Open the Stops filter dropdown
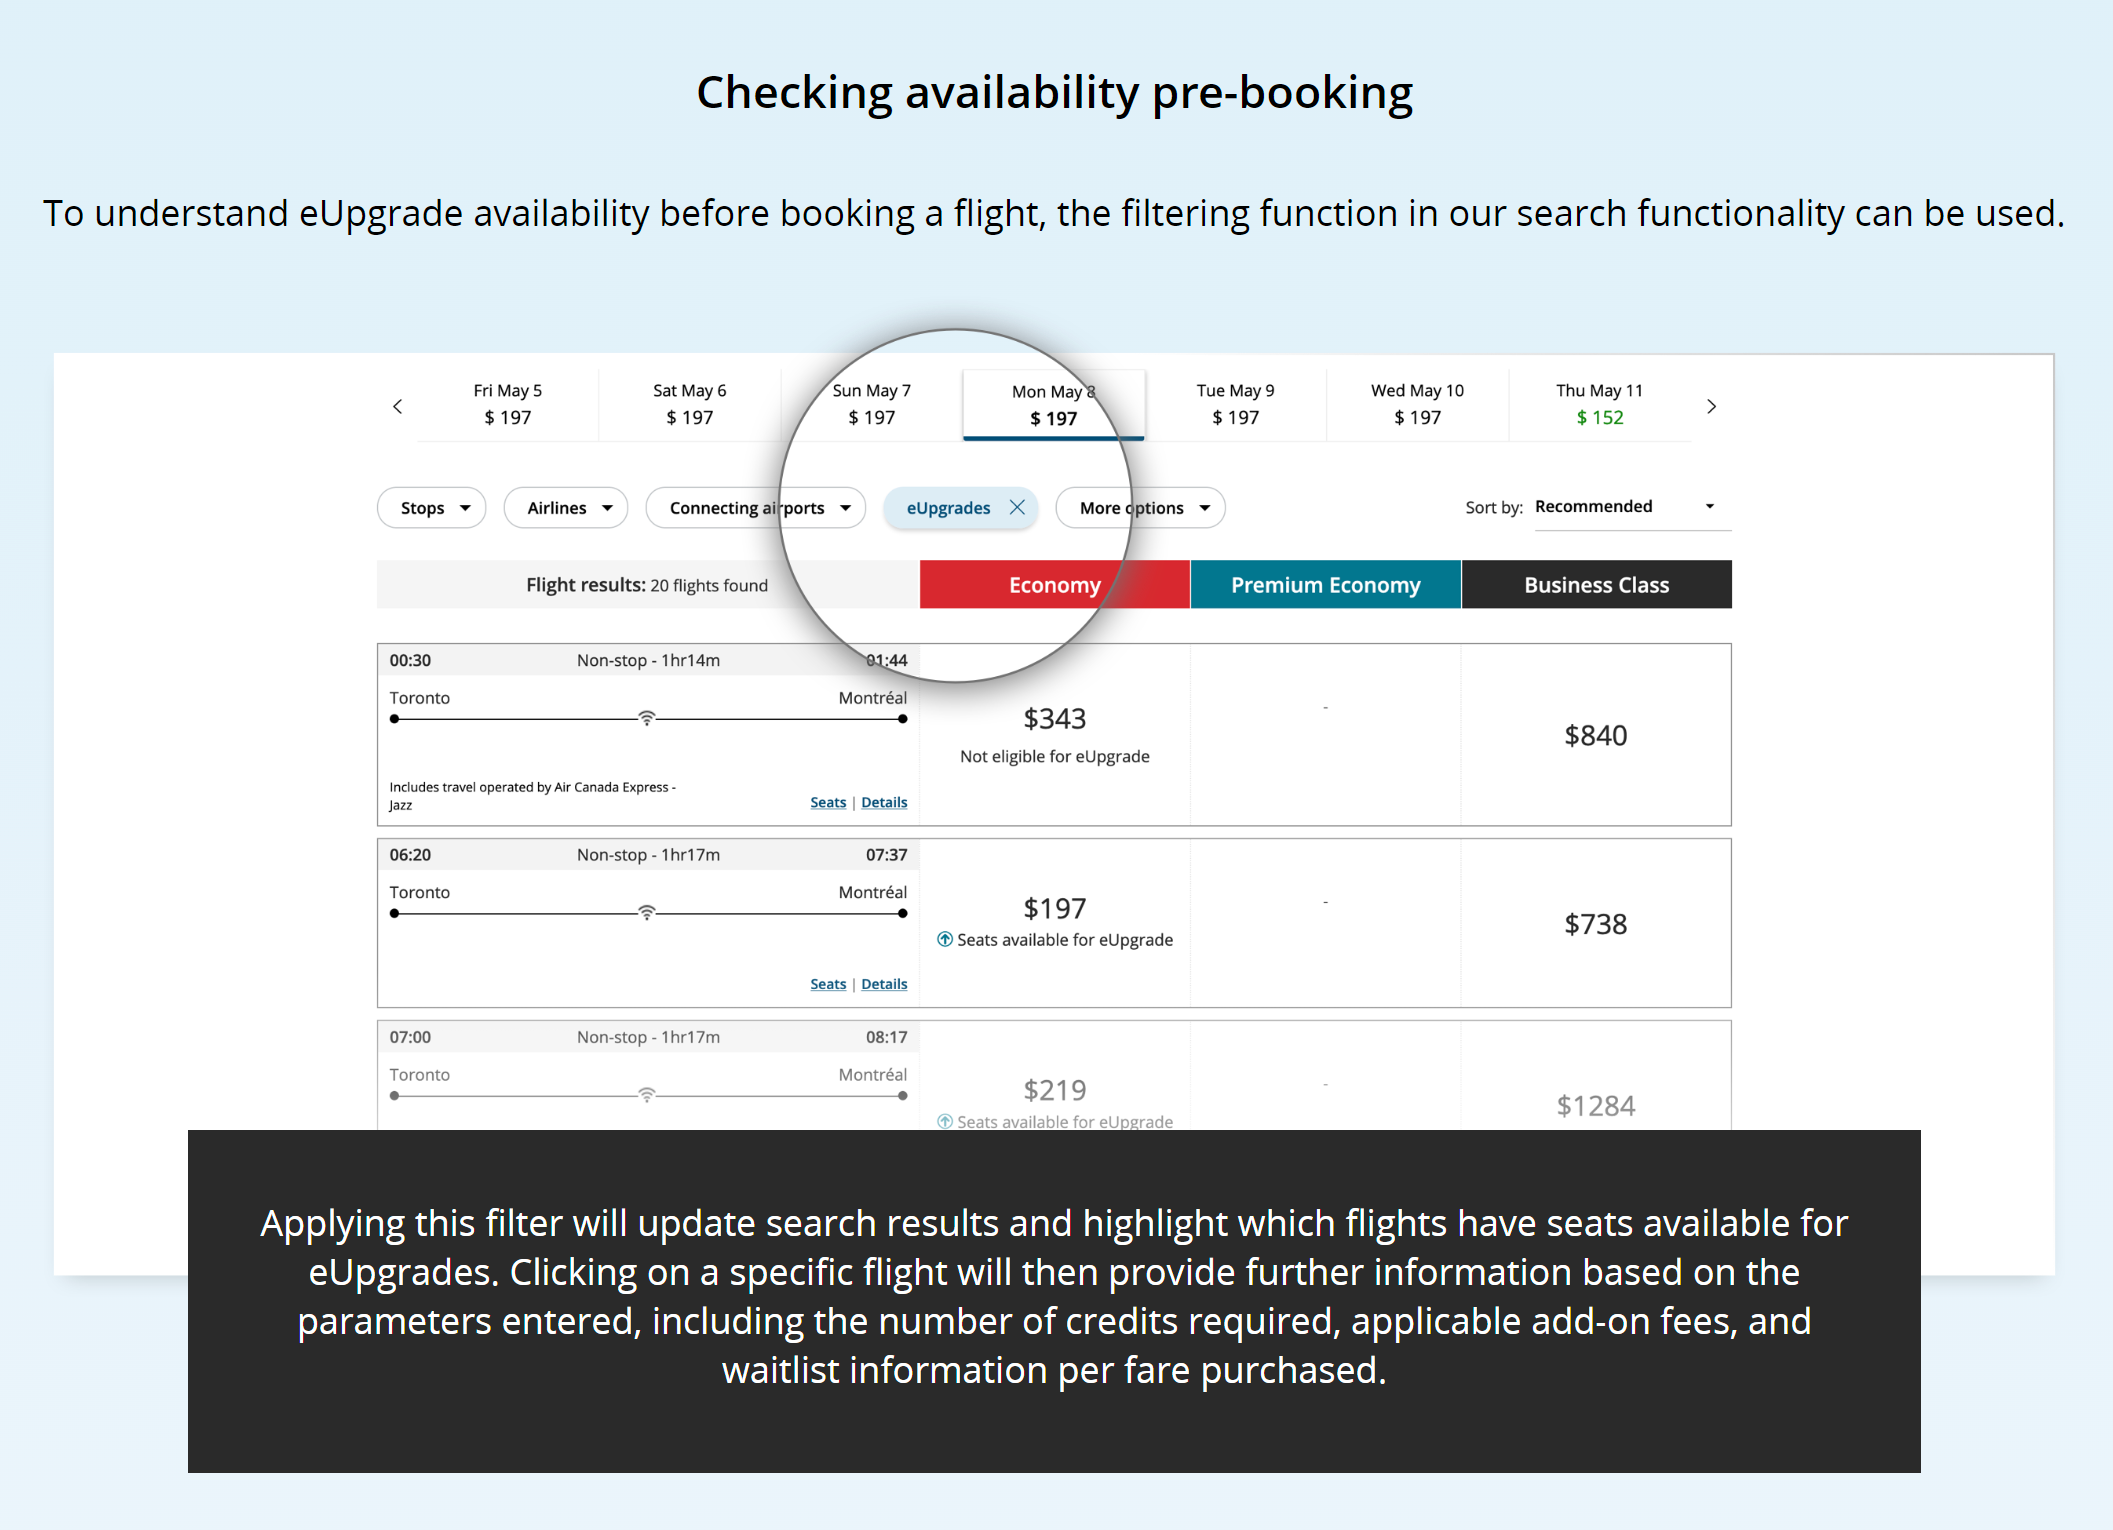The height and width of the screenshot is (1530, 2113). pos(432,507)
